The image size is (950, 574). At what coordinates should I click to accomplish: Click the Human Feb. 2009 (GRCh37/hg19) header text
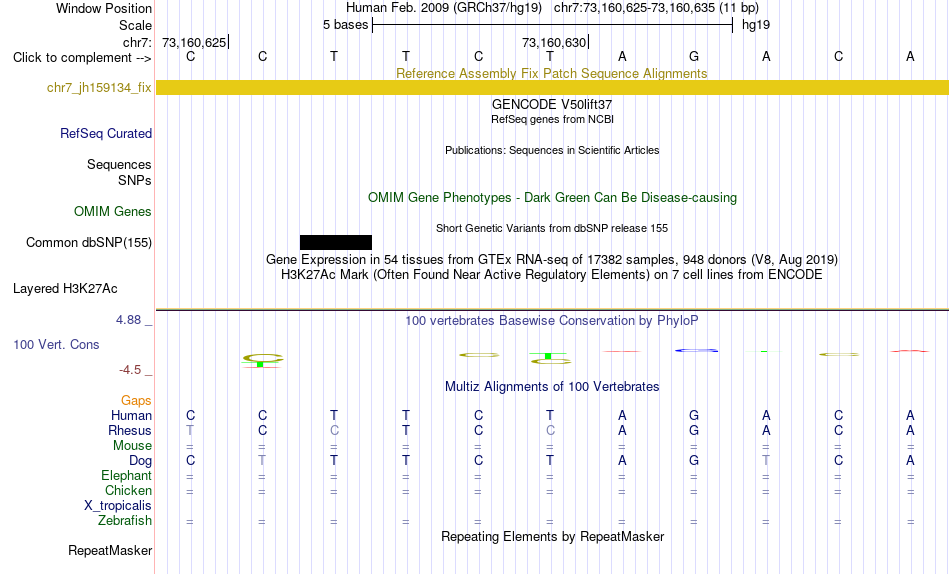coord(443,8)
